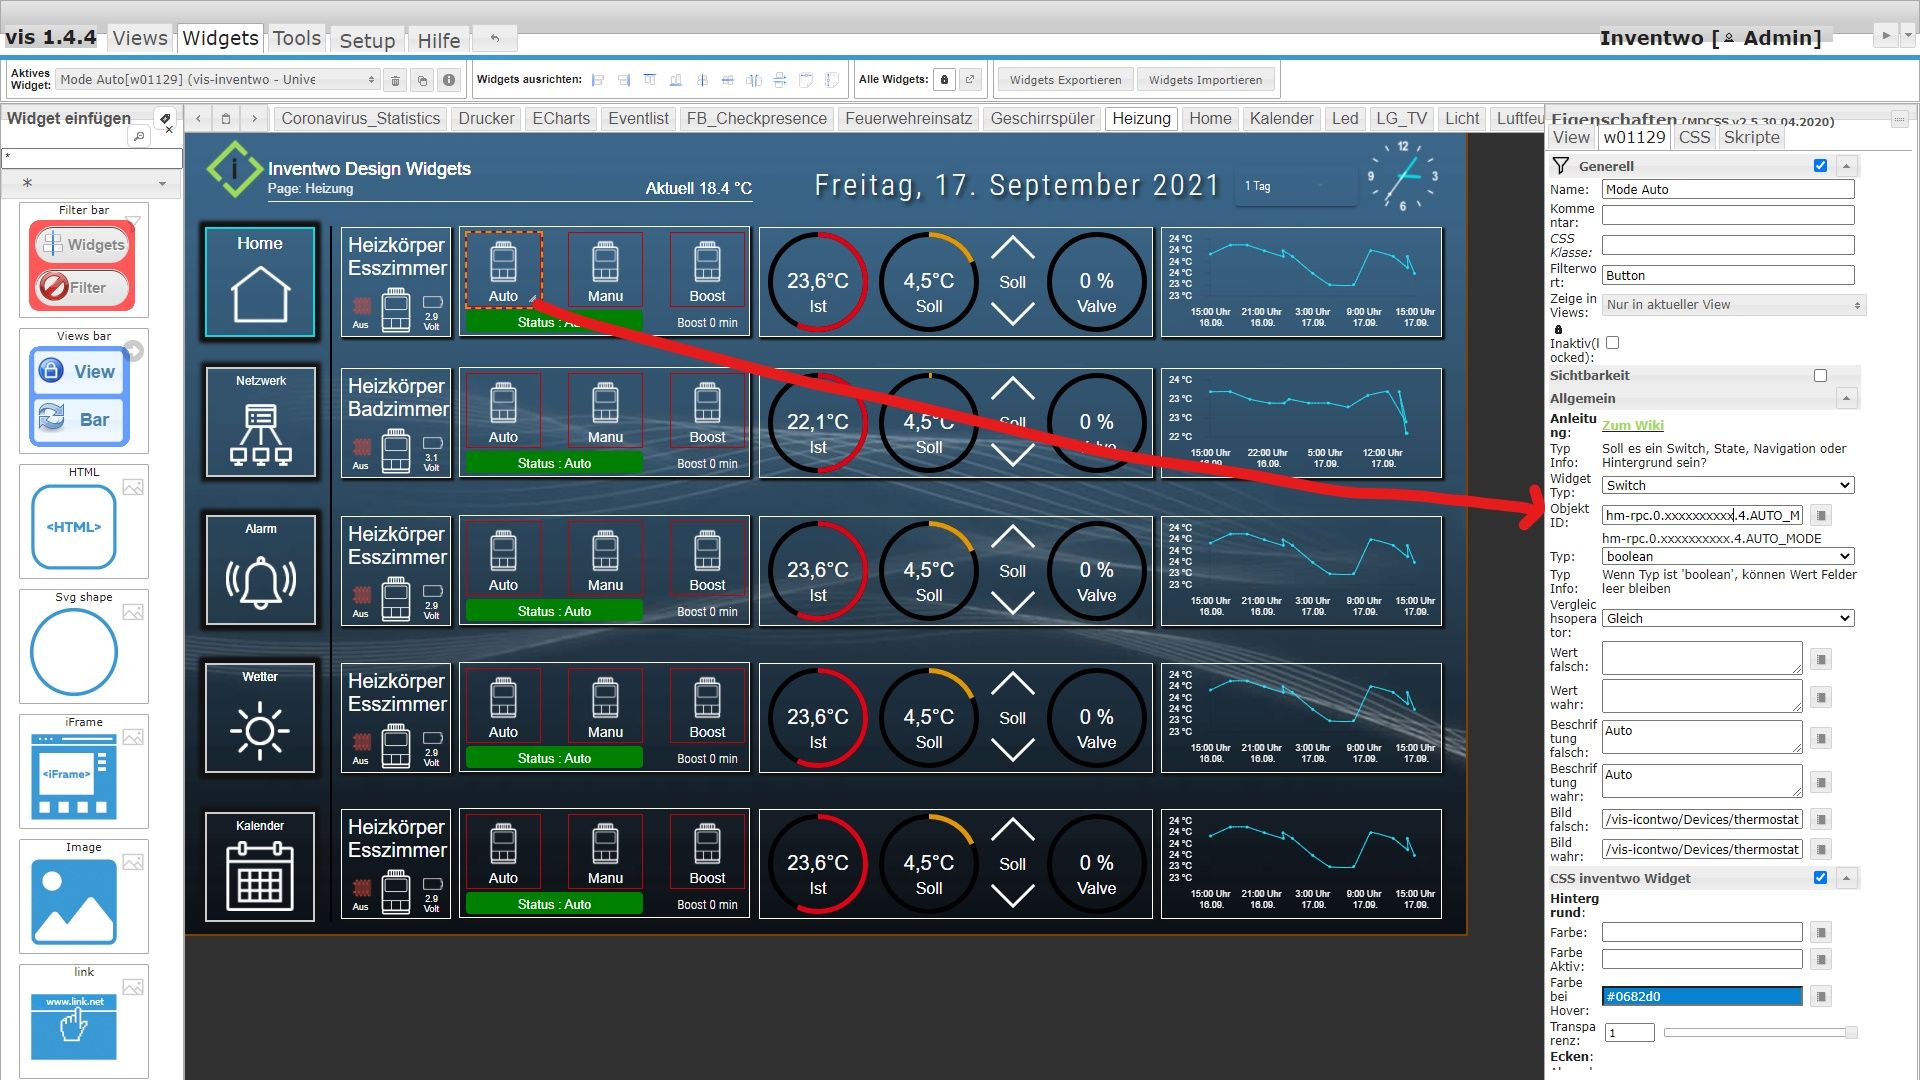Select the HTML widget from palette

[74, 527]
